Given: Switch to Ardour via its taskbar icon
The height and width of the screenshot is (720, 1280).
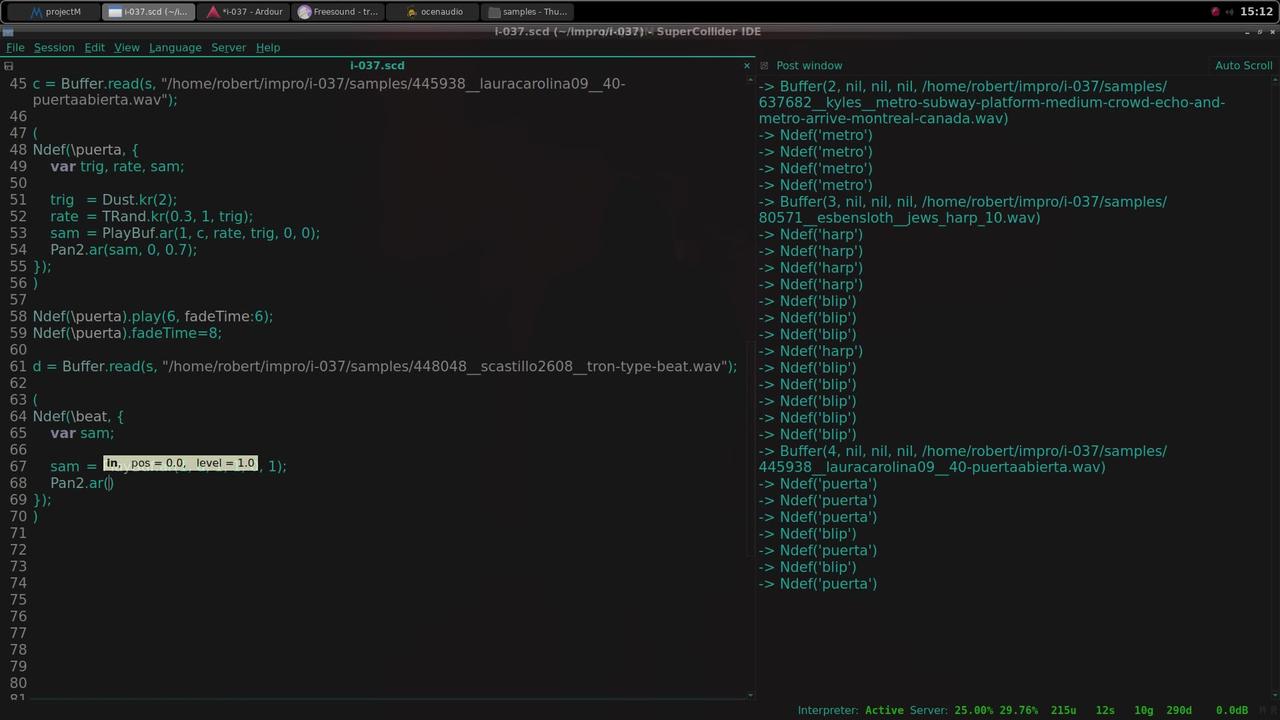Looking at the screenshot, I should [243, 11].
